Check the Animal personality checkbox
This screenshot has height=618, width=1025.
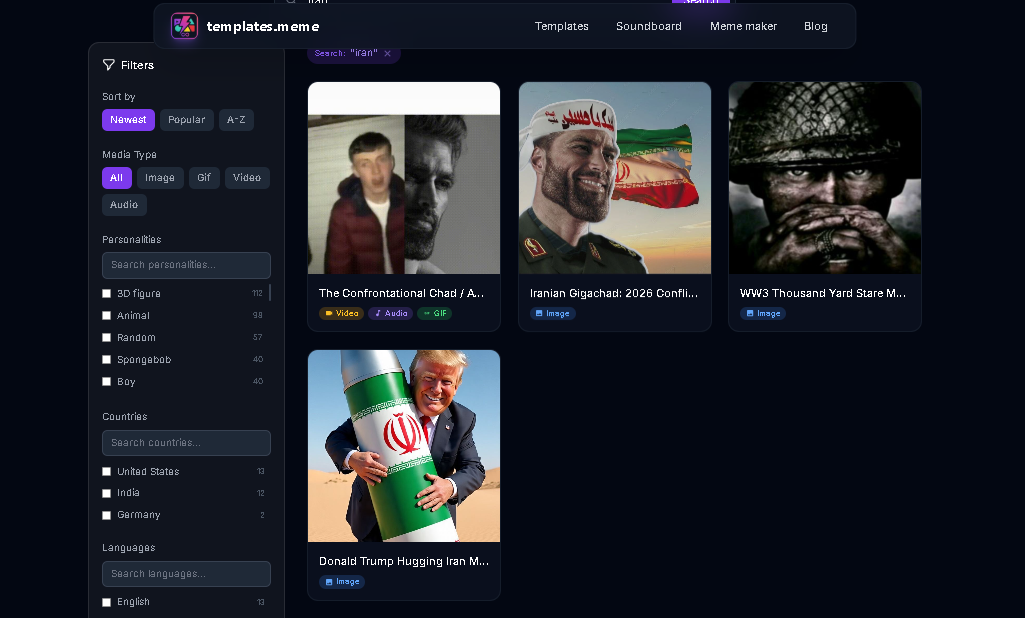point(107,315)
